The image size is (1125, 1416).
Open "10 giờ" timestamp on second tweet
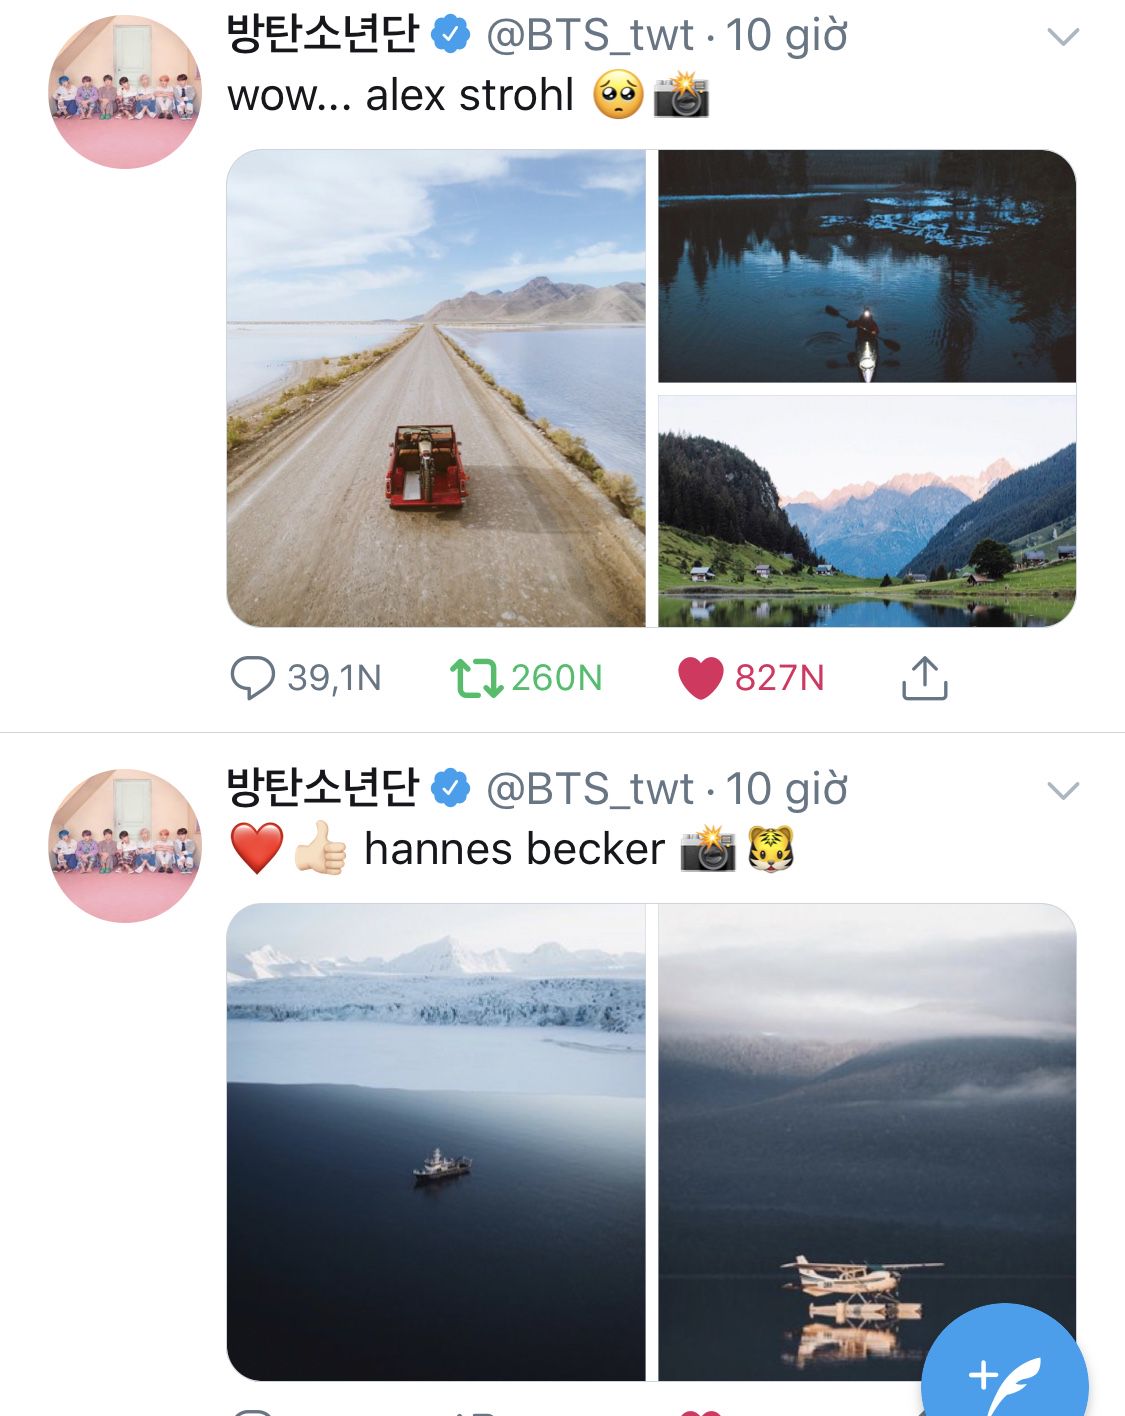[786, 789]
